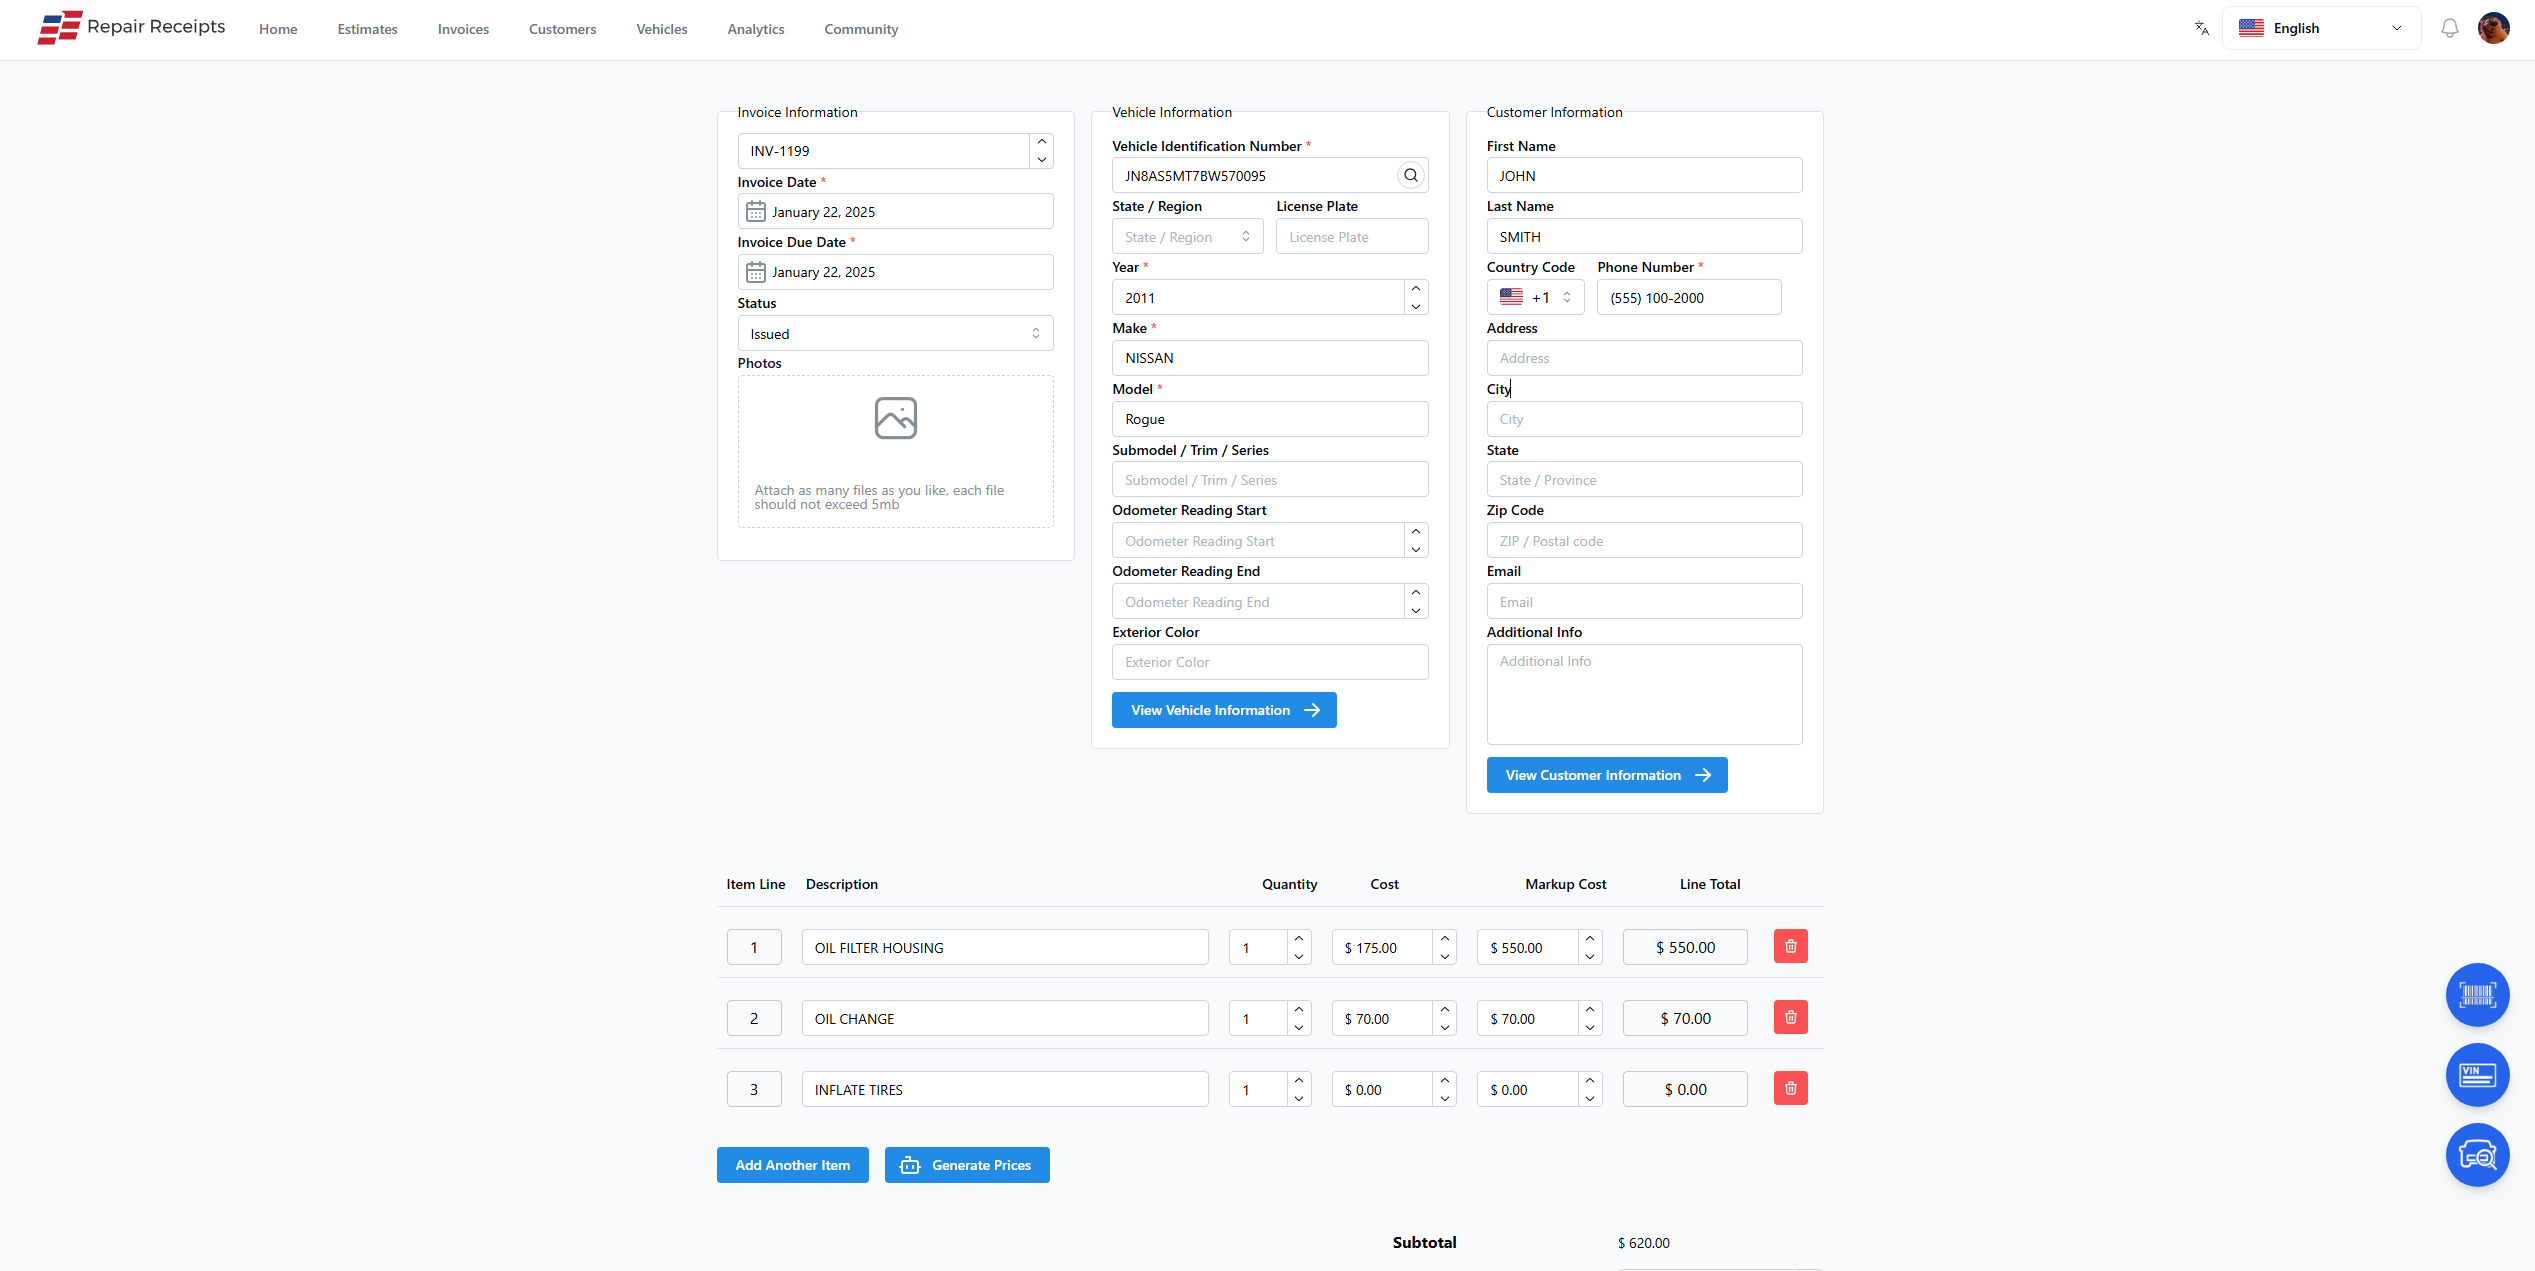Screen dimensions: 2535x1271
Task: Increase quantity for OIL FILTER HOUSING
Action: (1298, 938)
